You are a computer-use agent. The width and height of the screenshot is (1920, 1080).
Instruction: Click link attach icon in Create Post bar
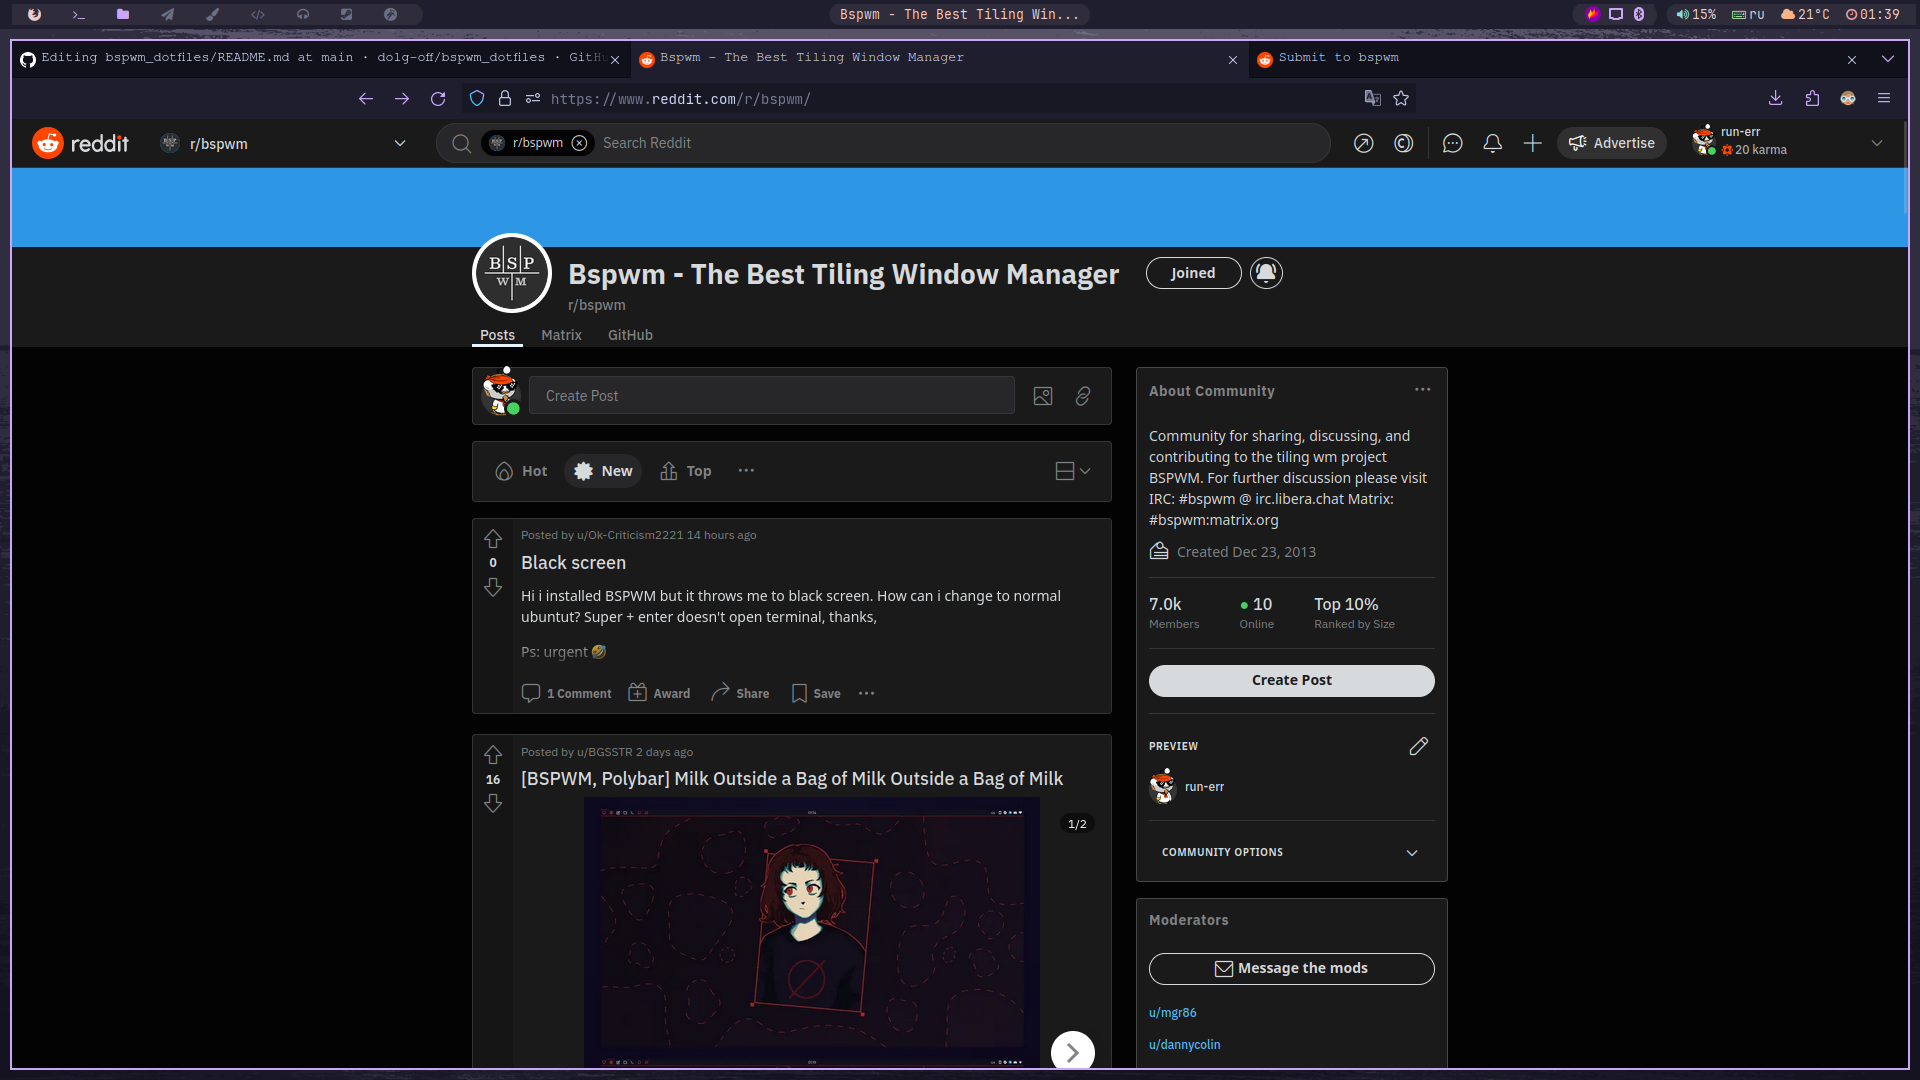coord(1083,396)
